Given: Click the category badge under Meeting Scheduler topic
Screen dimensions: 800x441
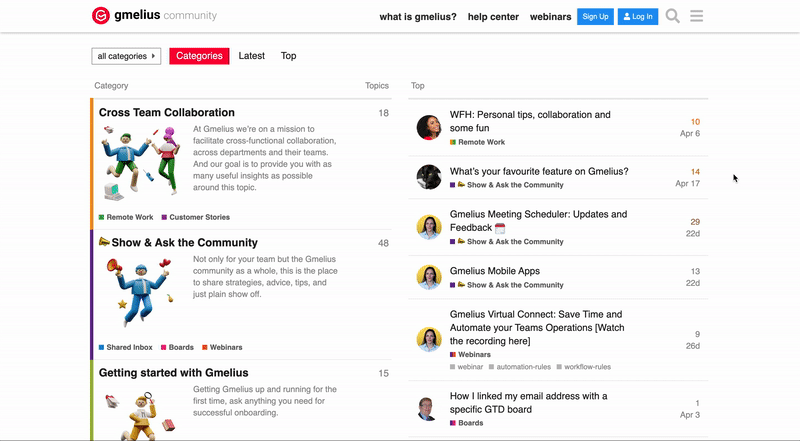Looking at the screenshot, I should click(507, 242).
